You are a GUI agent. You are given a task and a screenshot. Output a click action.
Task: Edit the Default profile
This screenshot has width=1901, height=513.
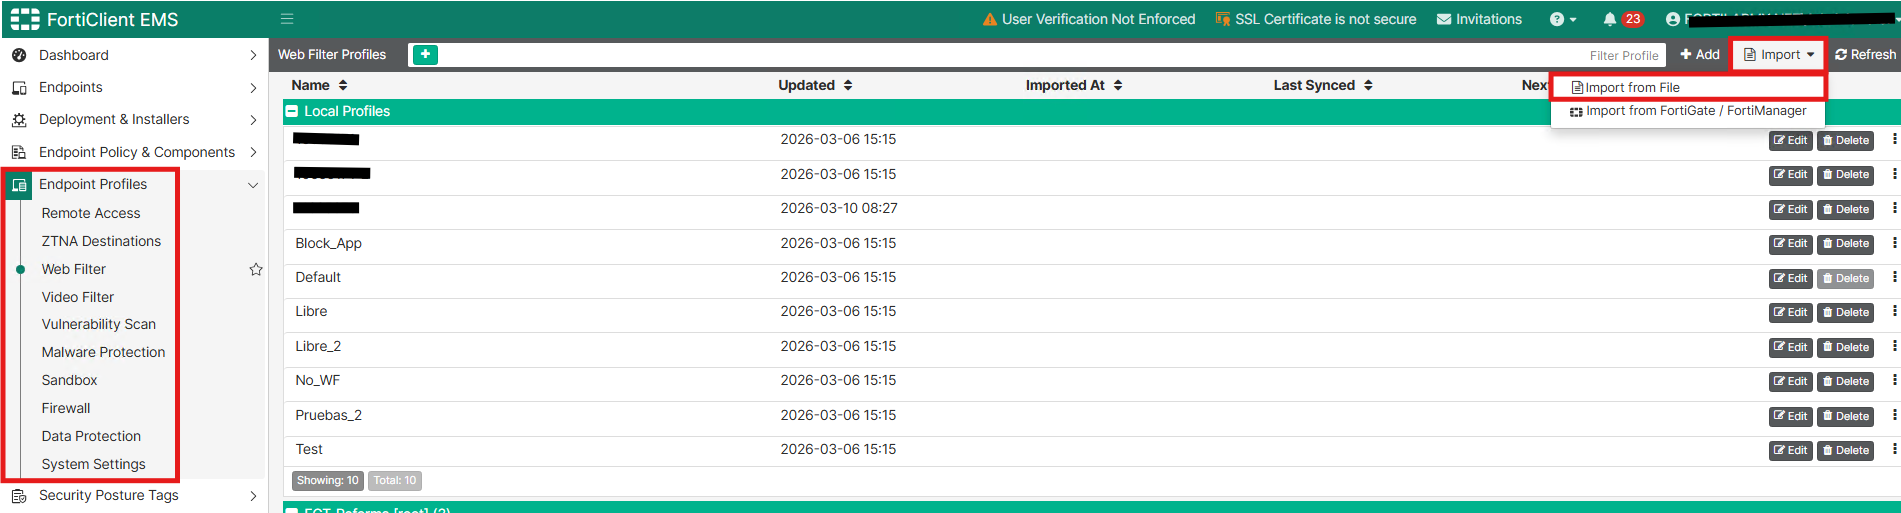point(1790,278)
